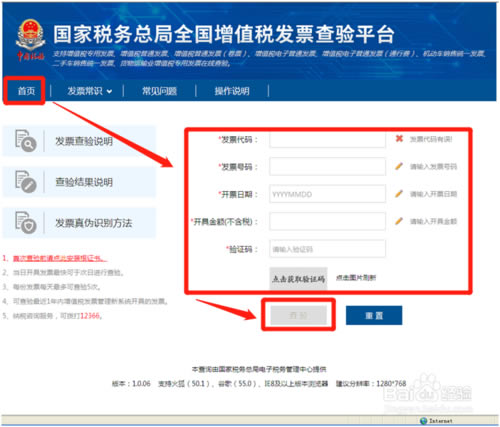This screenshot has height=427, width=500.
Task: Click the document shield icon beside 发票真伪识别方法
Action: [x=25, y=222]
